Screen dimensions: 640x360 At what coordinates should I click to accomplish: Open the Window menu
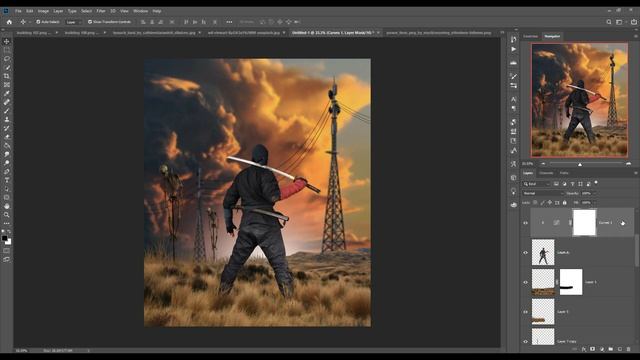pos(140,11)
